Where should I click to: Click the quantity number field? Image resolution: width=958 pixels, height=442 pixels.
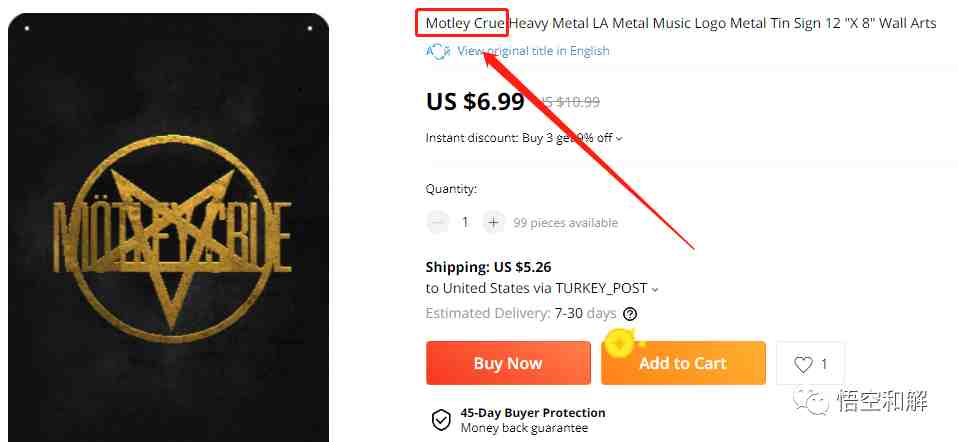pos(465,223)
